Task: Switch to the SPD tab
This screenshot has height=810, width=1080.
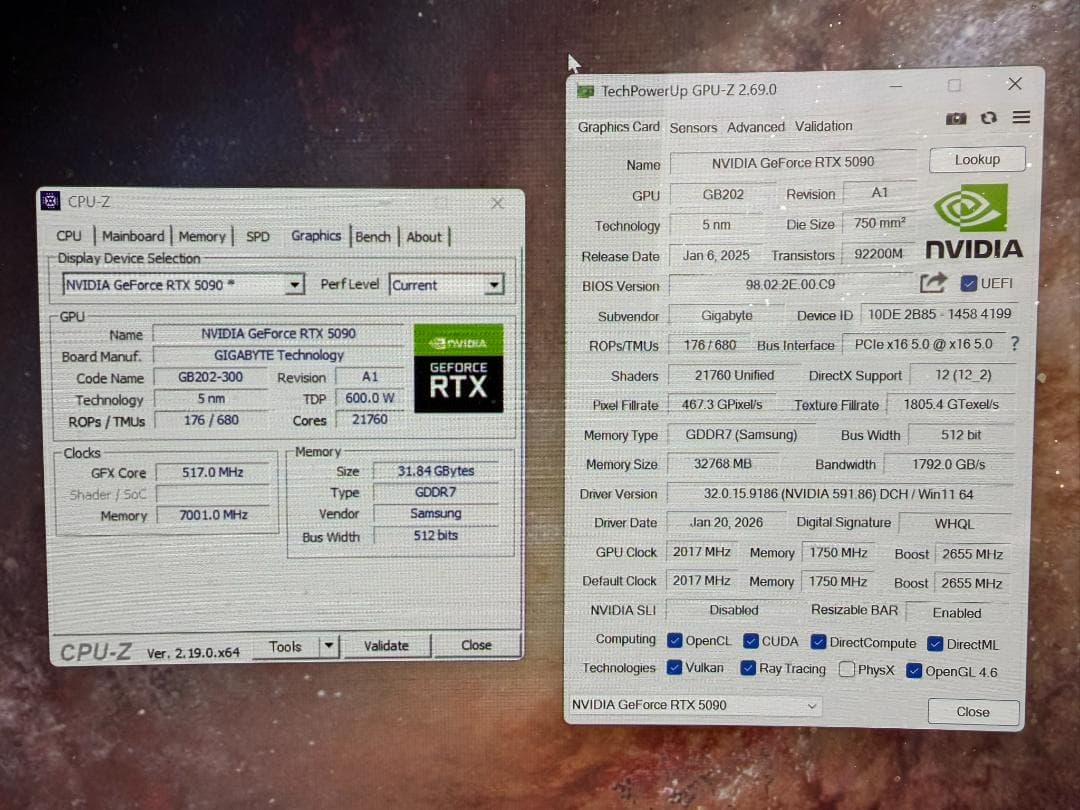Action: point(258,236)
